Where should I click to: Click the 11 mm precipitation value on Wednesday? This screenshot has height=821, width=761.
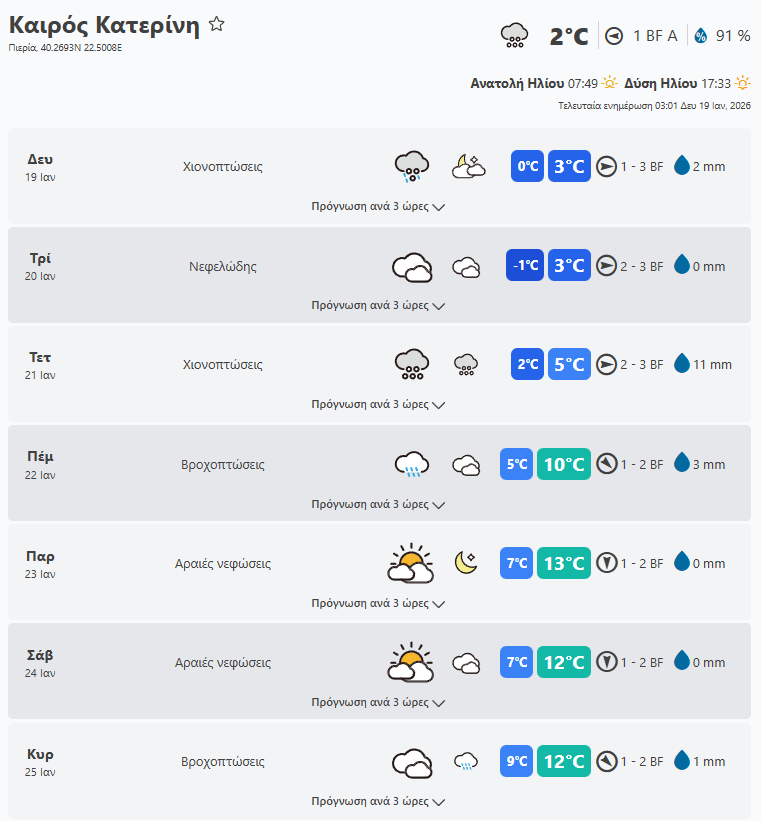point(712,365)
